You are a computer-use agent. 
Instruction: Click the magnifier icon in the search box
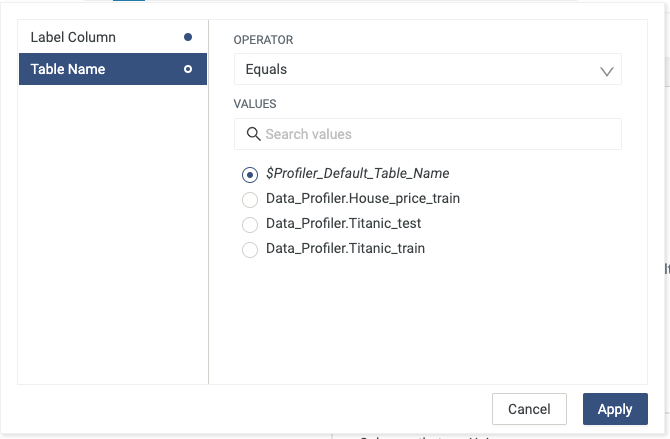click(252, 134)
